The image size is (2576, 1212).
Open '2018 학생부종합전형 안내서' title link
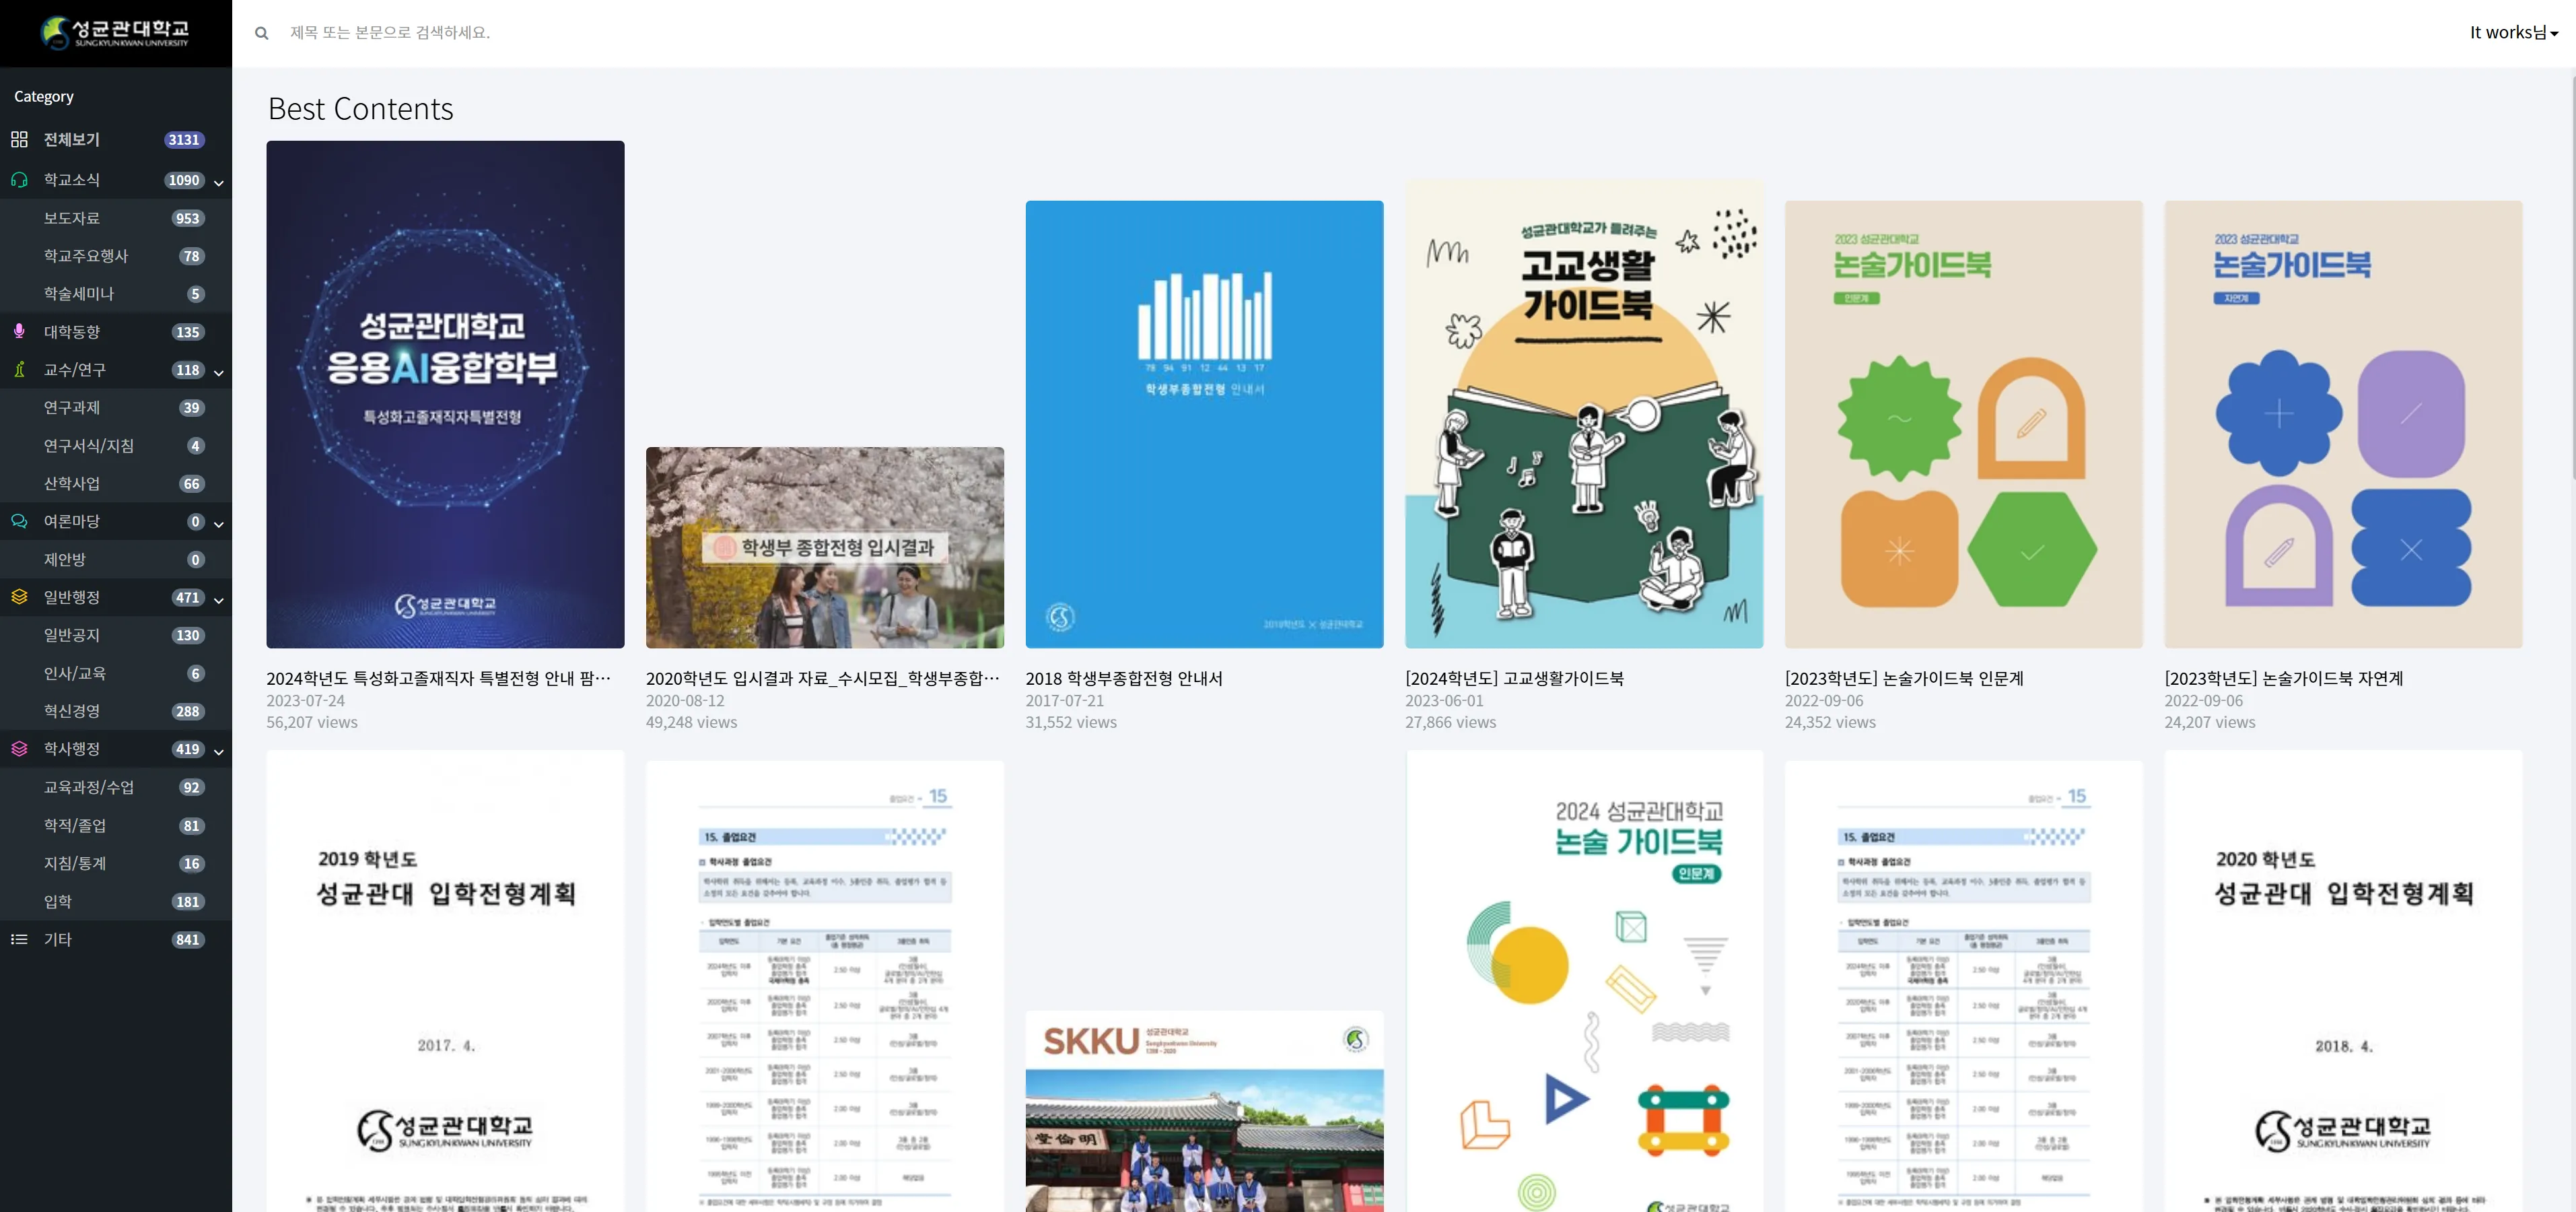1124,678
